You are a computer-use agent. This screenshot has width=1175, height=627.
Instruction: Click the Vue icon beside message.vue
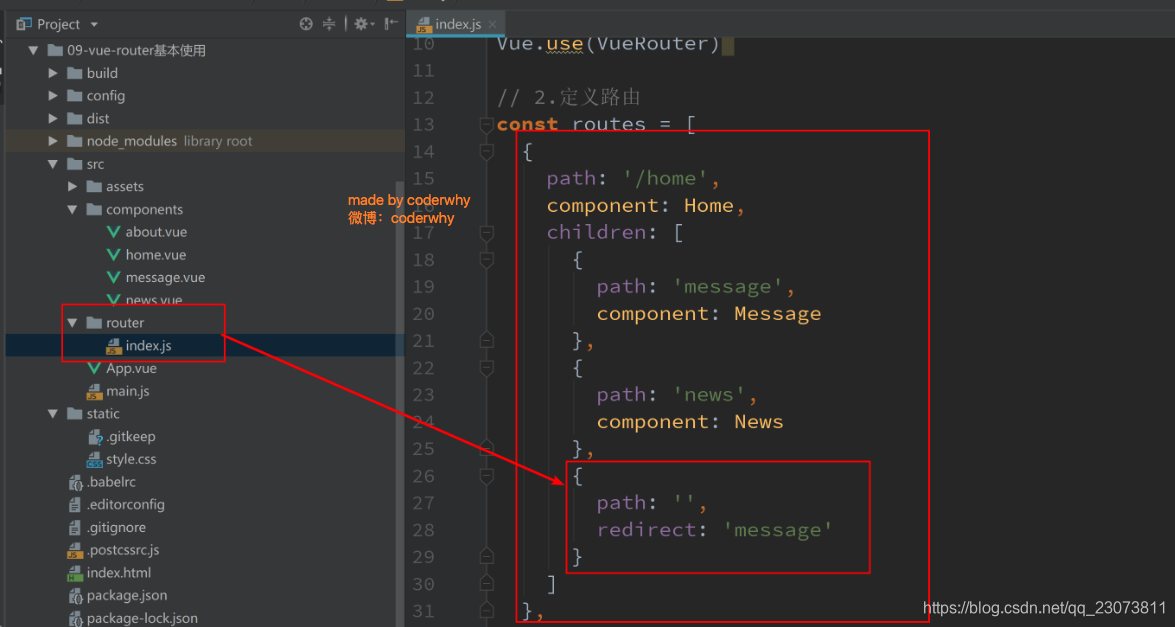click(113, 277)
